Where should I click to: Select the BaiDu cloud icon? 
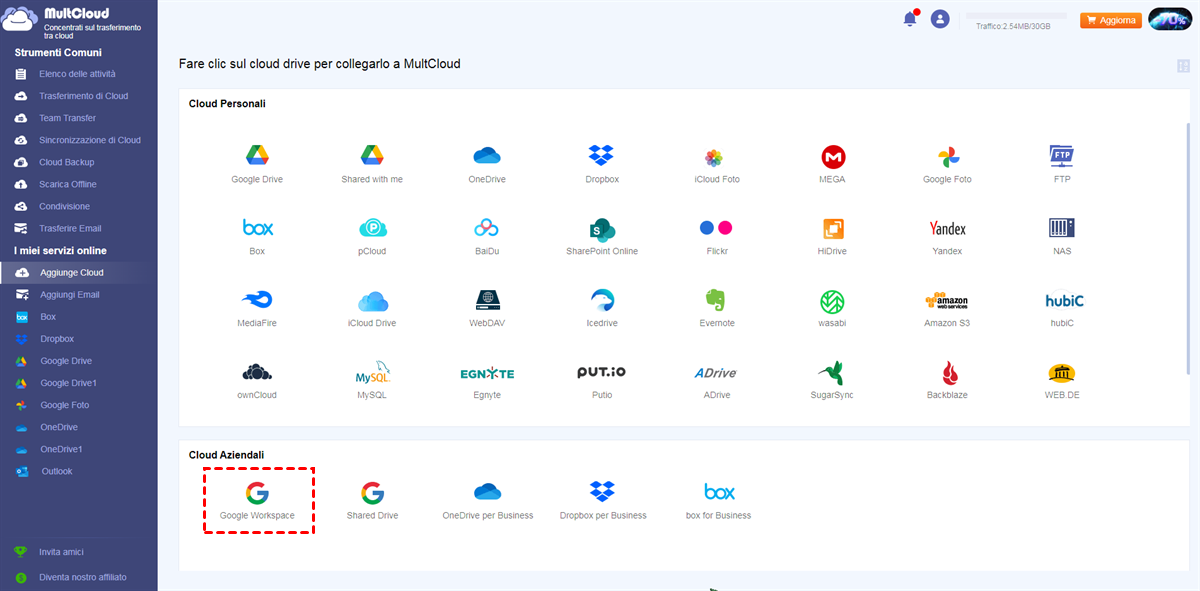[x=486, y=228]
